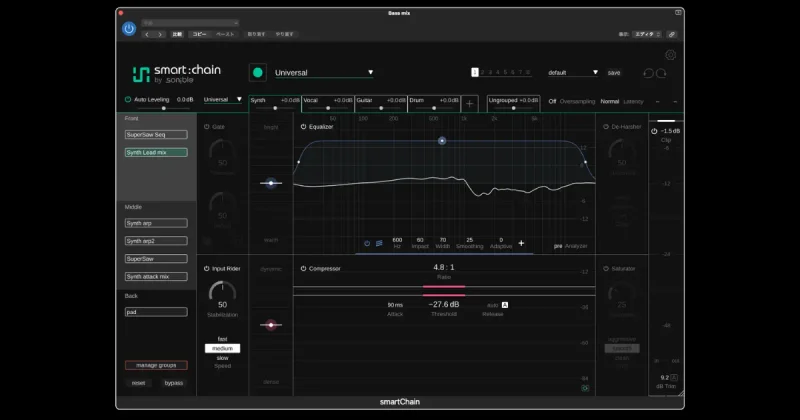The height and width of the screenshot is (420, 800).
Task: Open the default preset dropdown
Action: pyautogui.click(x=572, y=72)
